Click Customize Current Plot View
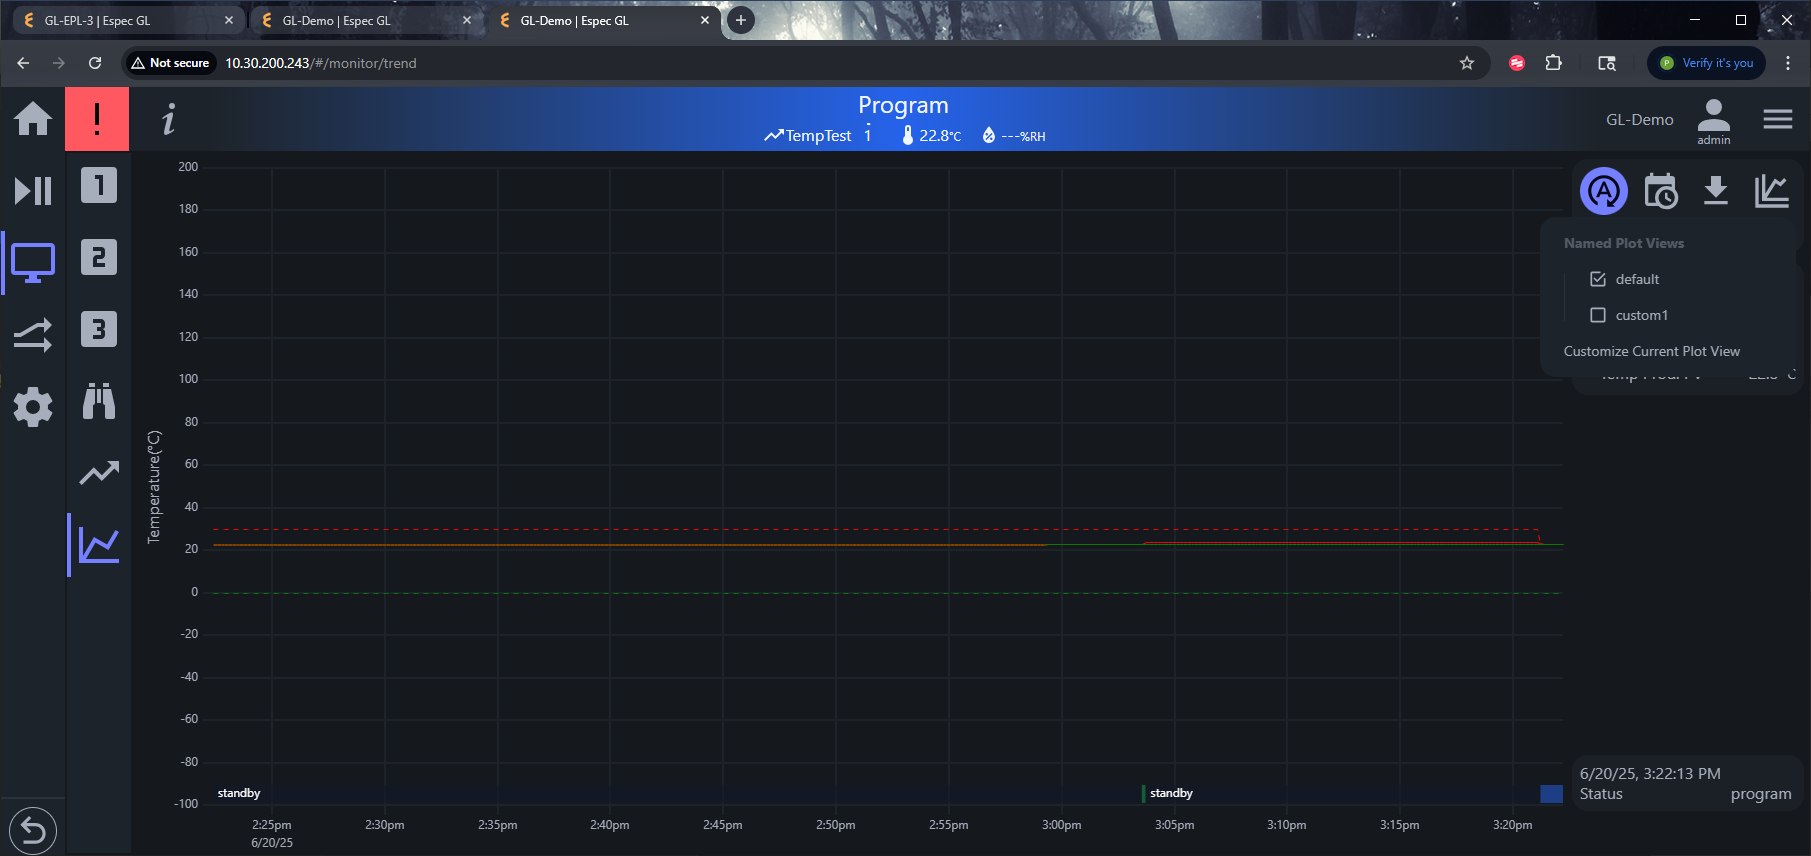 point(1652,351)
